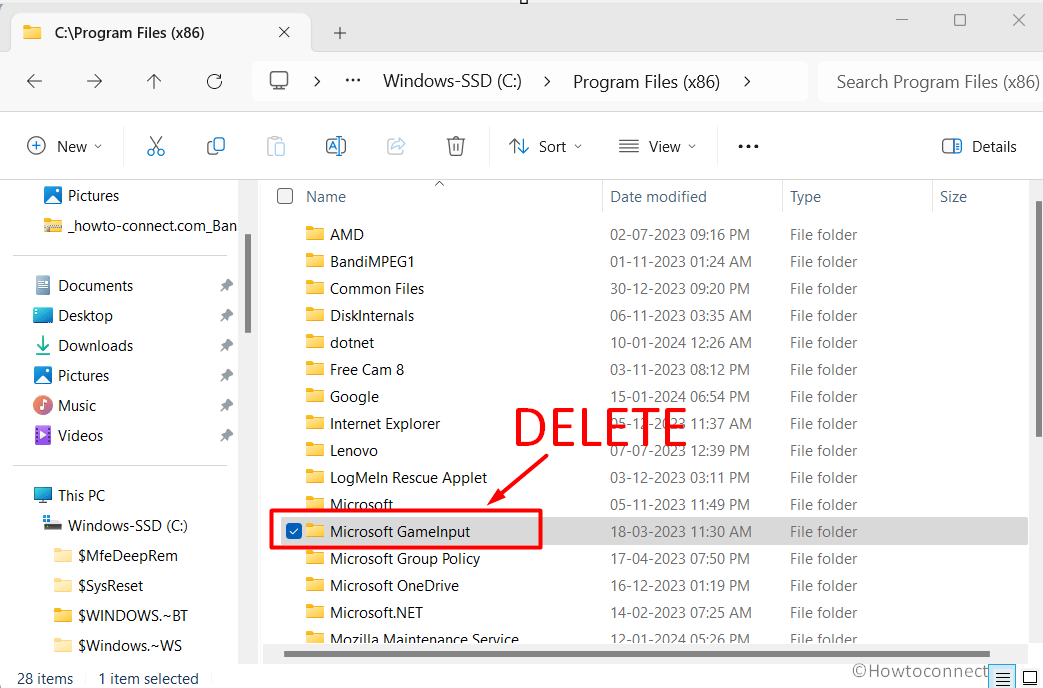Click Windows-SSD (C:) in the breadcrumb
Viewport: 1043px width, 688px height.
coord(452,81)
